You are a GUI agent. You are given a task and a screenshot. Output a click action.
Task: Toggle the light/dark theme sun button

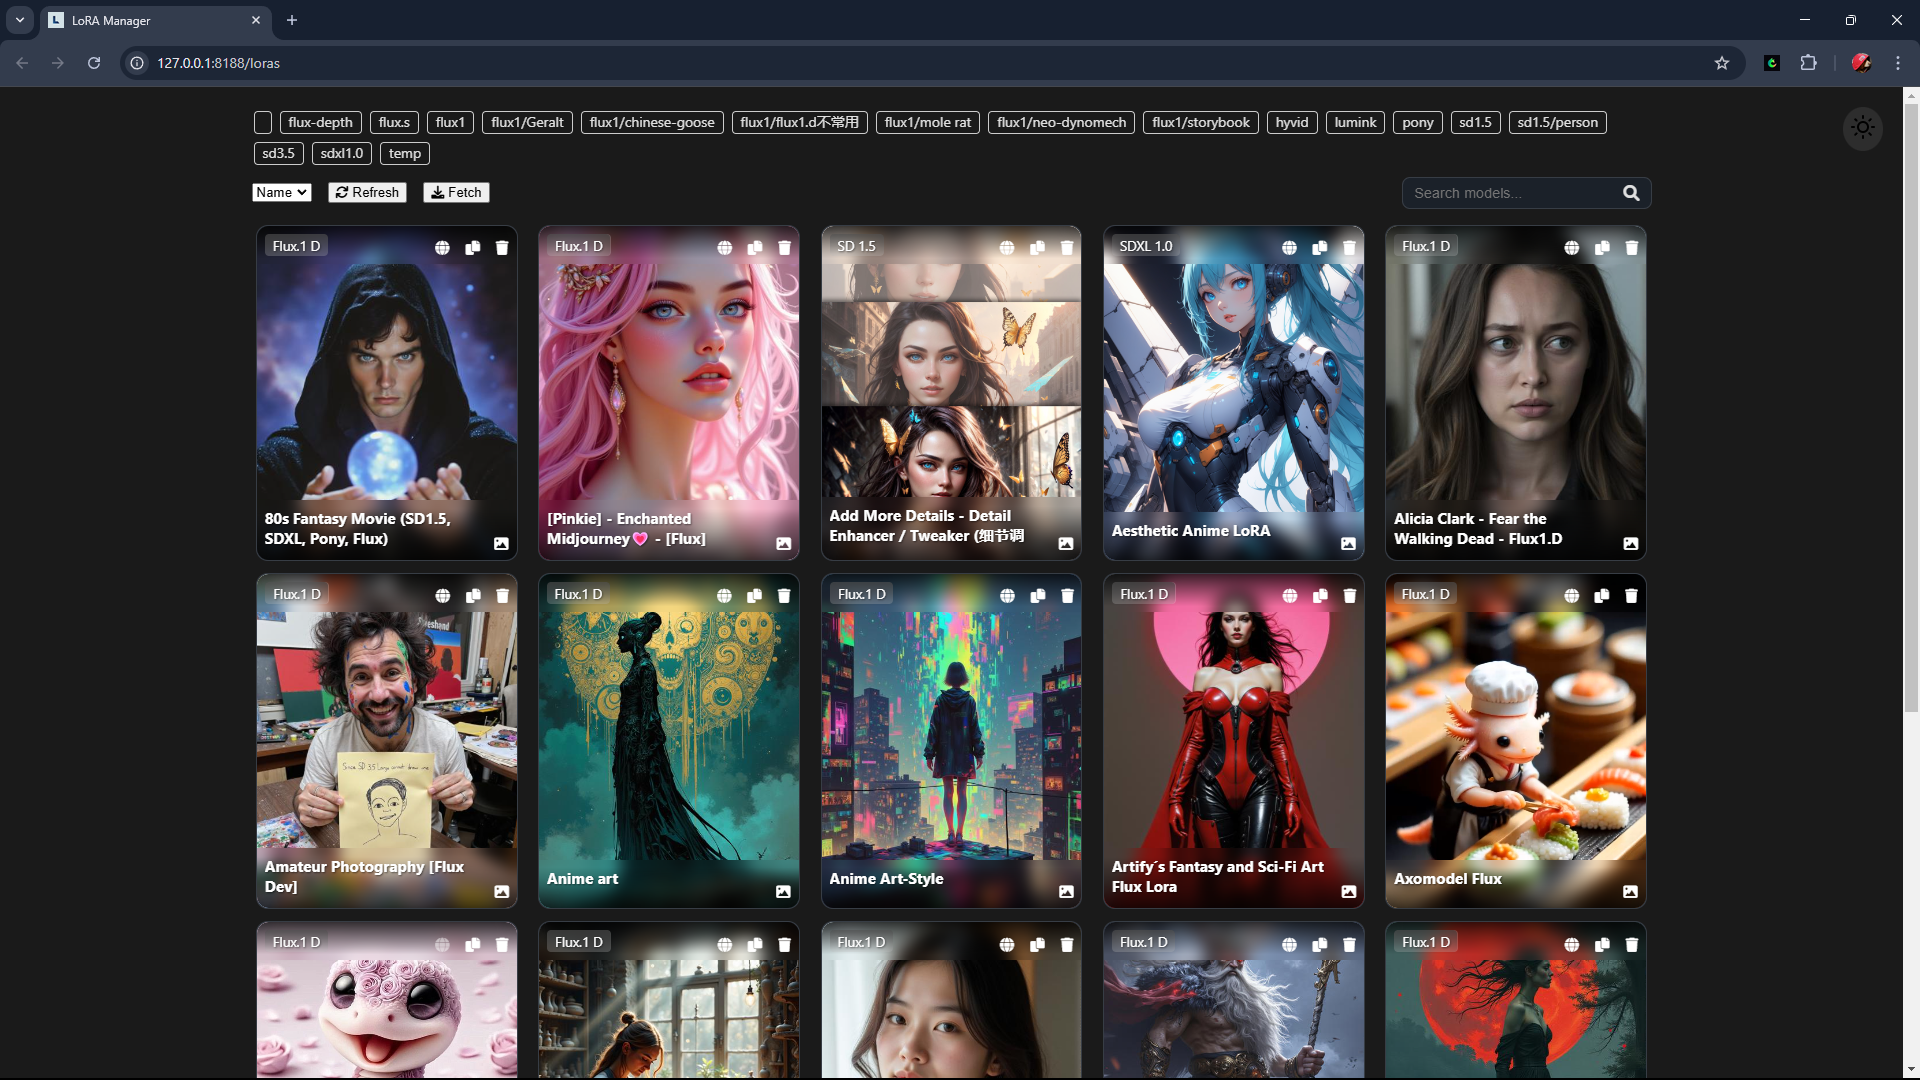pos(1862,128)
